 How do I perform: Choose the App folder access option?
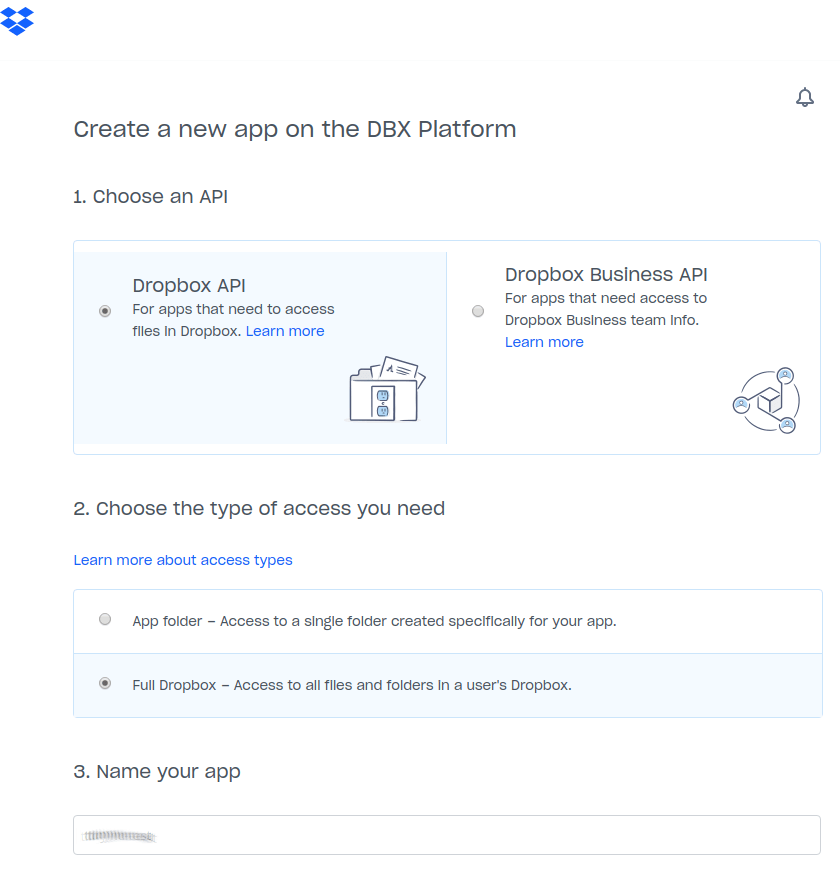105,619
